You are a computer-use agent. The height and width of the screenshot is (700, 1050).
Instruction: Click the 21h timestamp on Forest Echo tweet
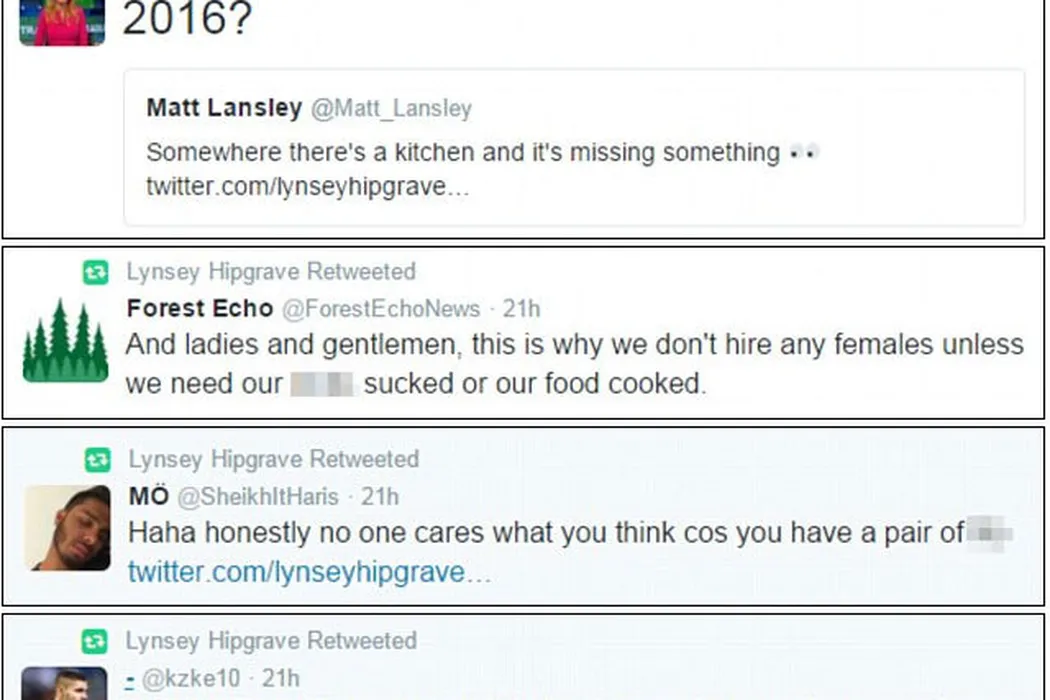(521, 309)
